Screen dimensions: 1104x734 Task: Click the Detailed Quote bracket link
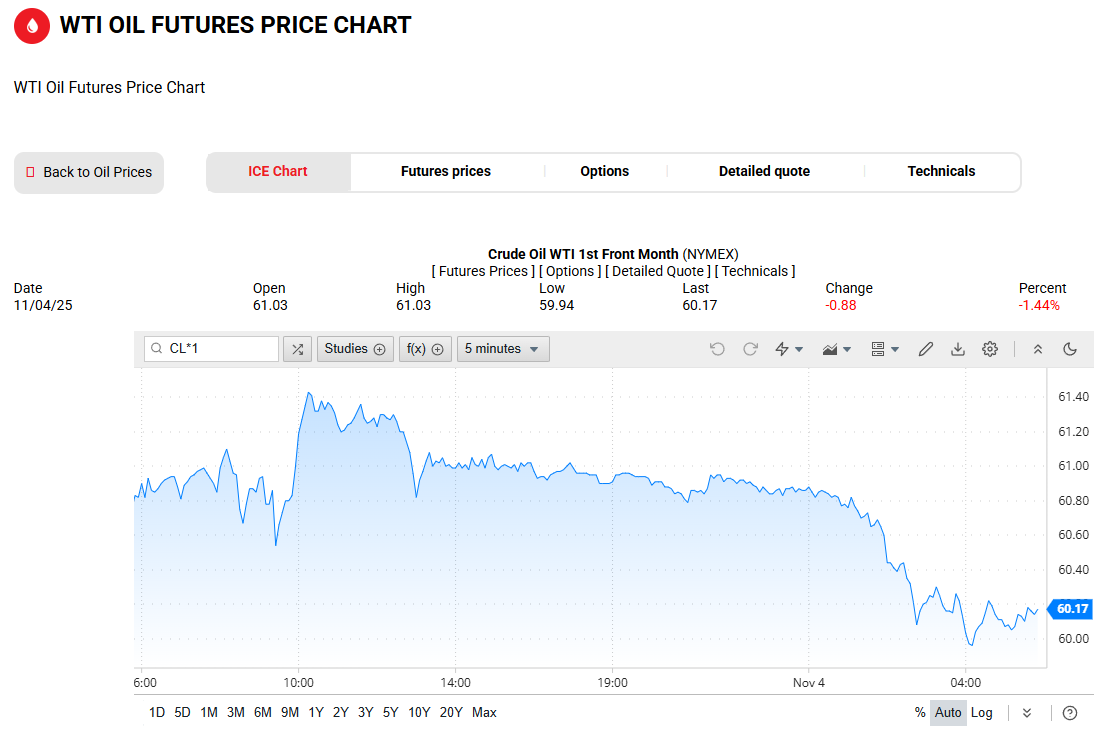click(659, 271)
